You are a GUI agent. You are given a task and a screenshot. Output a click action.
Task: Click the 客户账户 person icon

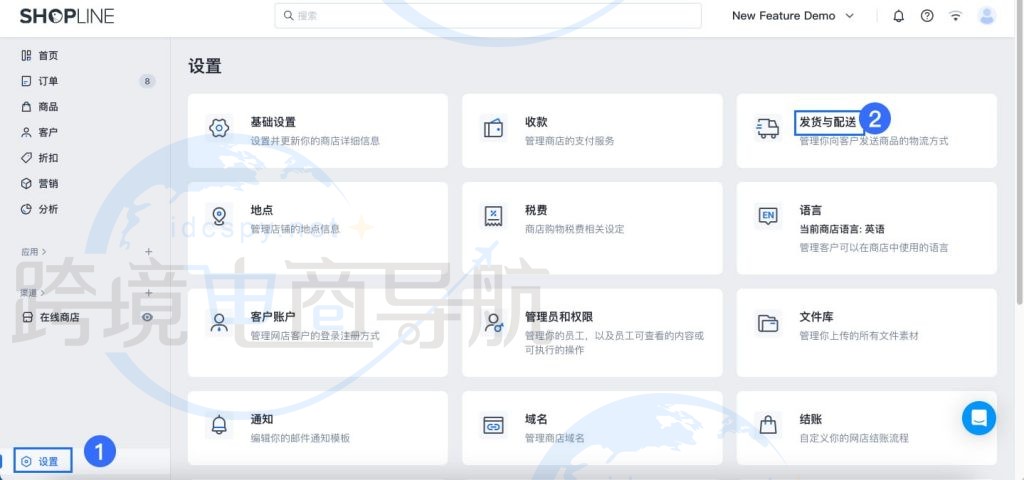click(219, 323)
